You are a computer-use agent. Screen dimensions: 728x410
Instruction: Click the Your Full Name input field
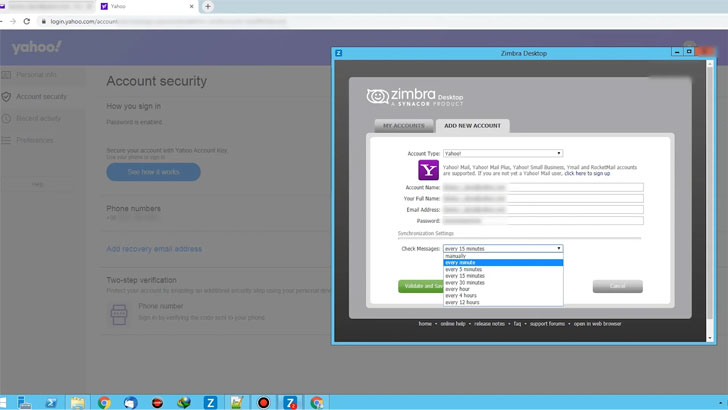point(543,199)
